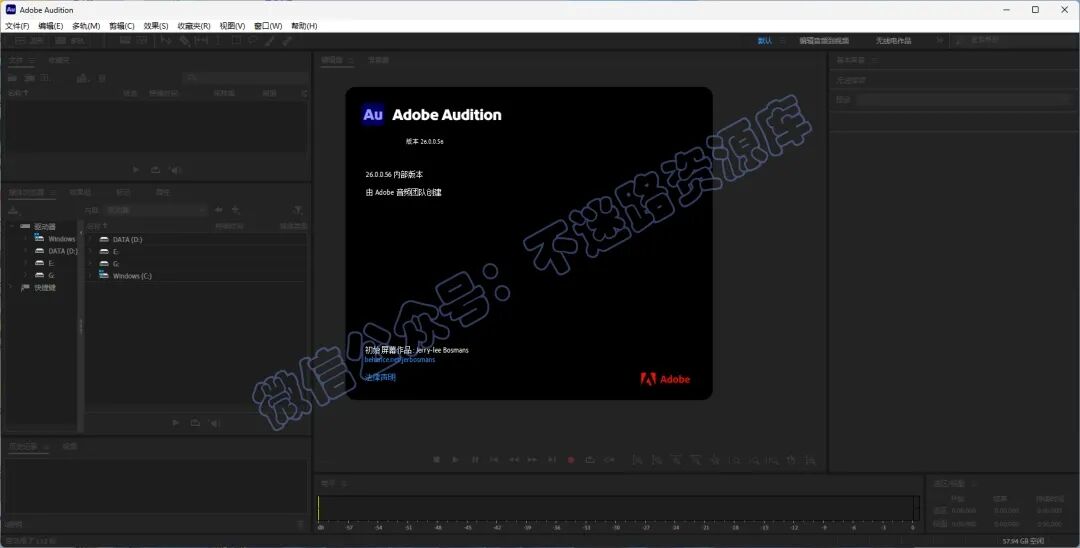Select G: drive in the left tree
The height and width of the screenshot is (548, 1080).
(51, 275)
